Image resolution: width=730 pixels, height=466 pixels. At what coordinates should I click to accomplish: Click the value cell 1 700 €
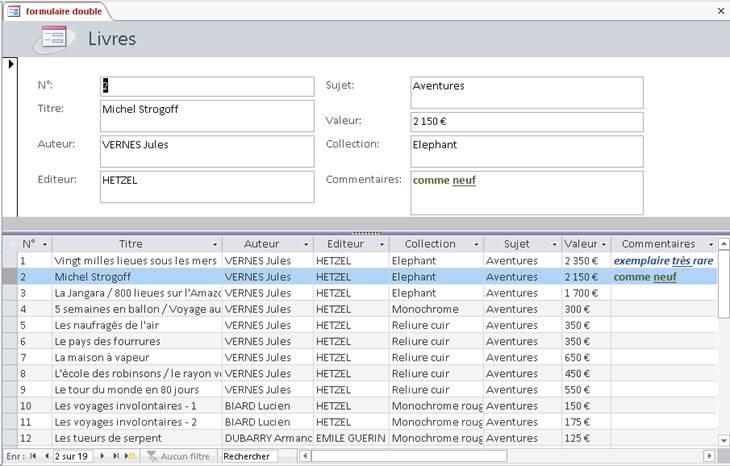click(586, 293)
